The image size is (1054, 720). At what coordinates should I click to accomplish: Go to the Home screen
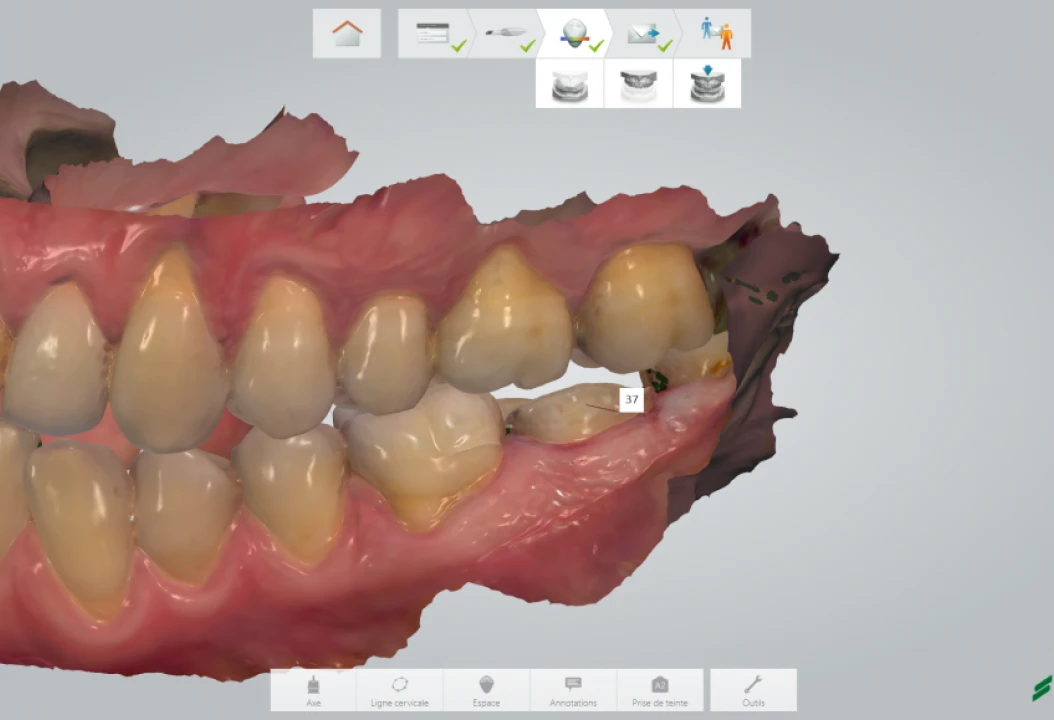[x=347, y=34]
